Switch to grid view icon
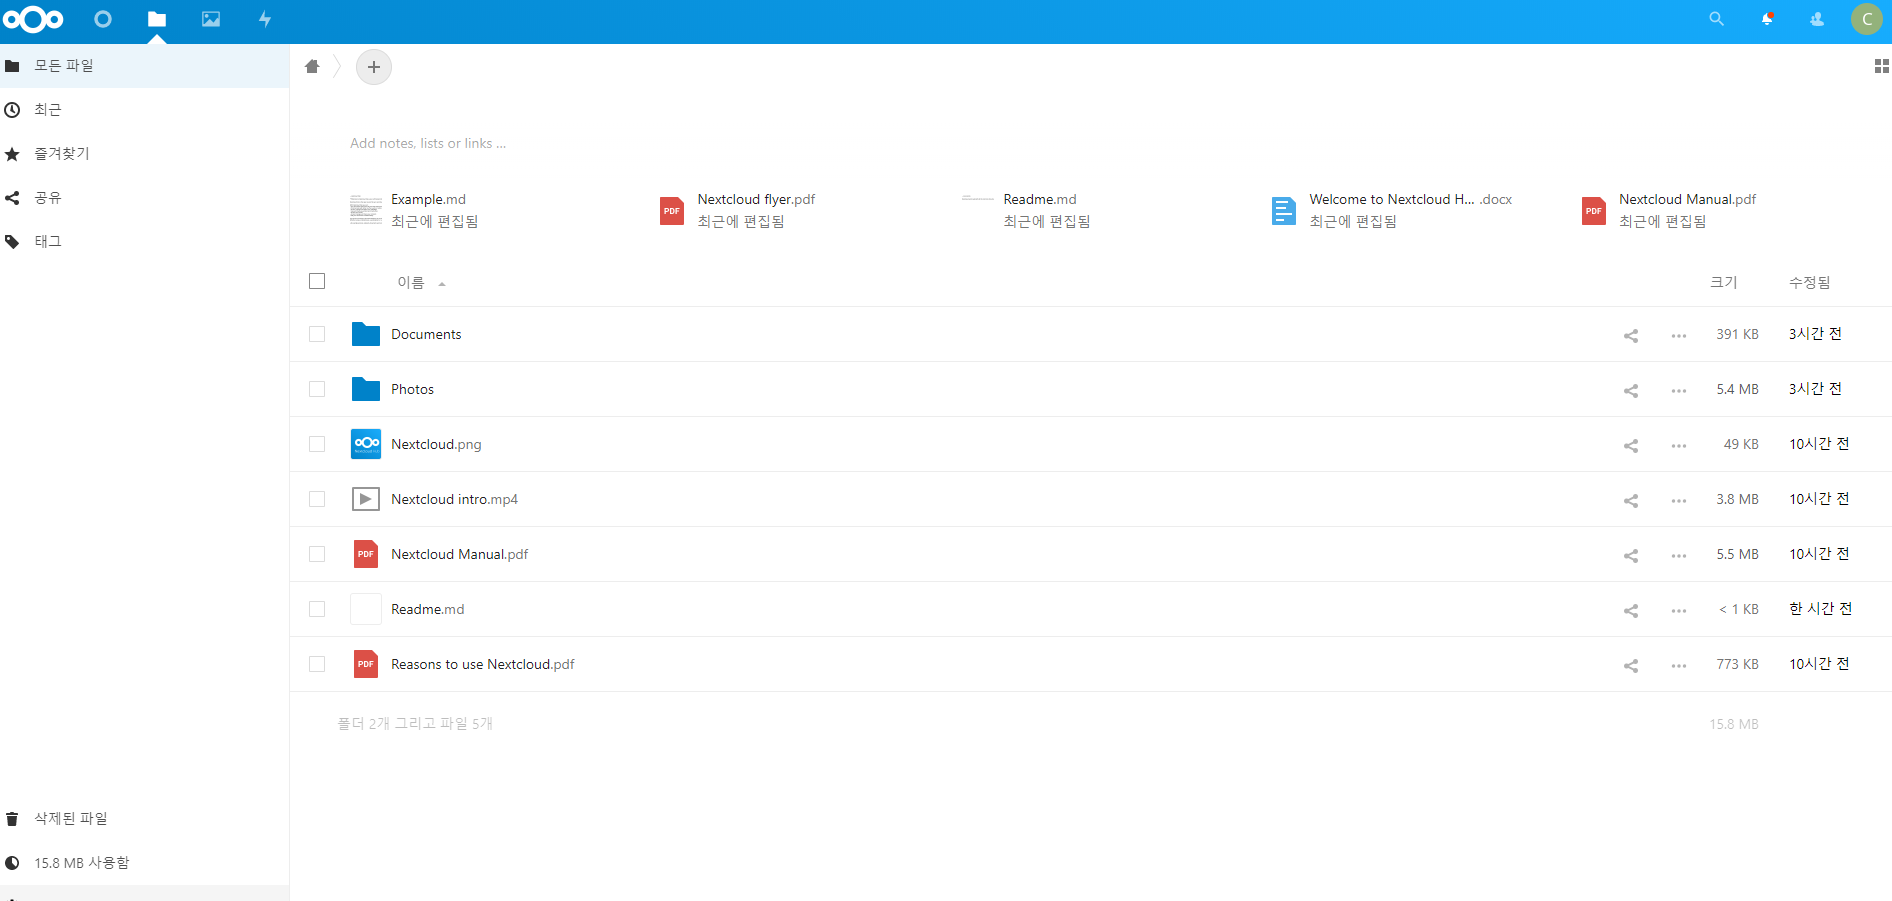1892x901 pixels. (1881, 66)
